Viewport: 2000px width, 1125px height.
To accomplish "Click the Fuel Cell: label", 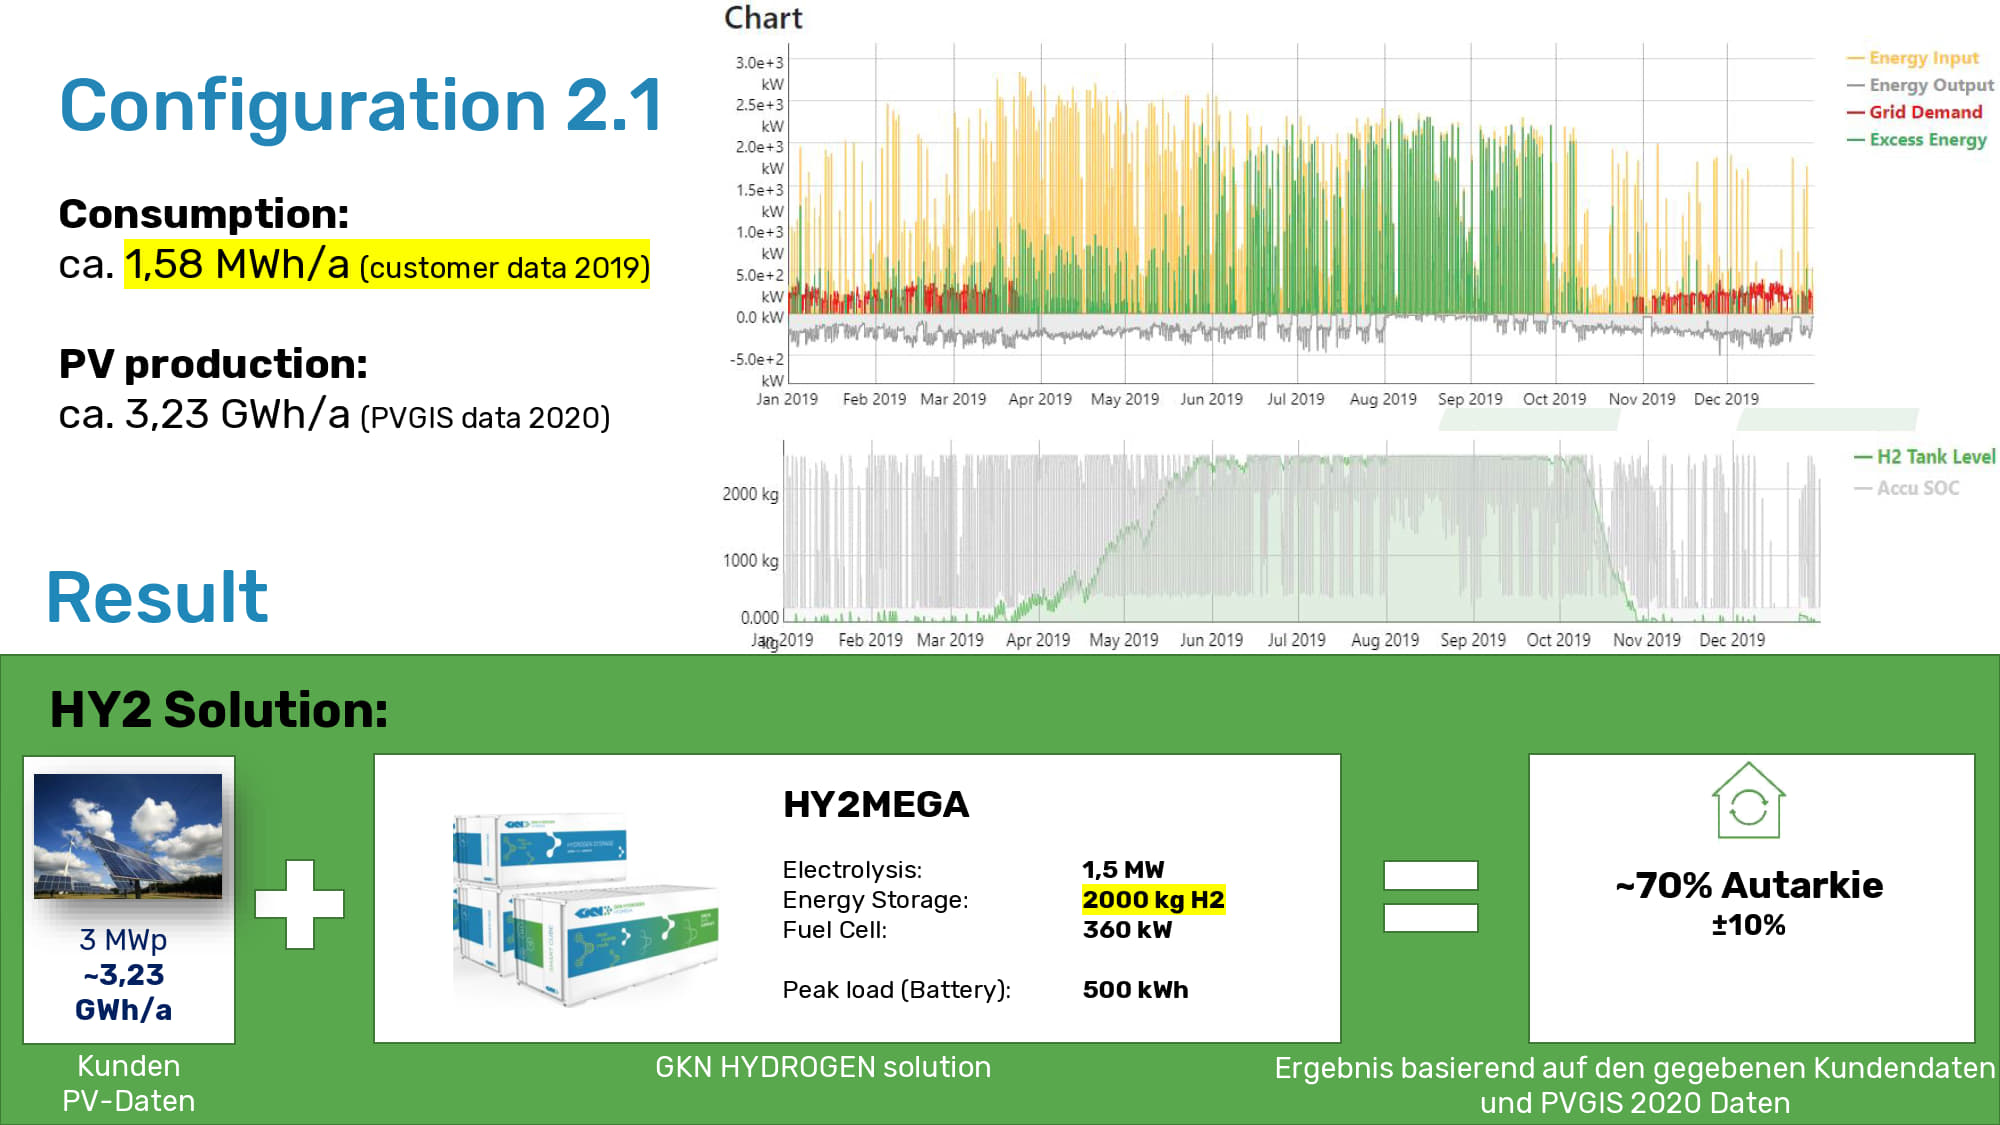I will coord(834,930).
